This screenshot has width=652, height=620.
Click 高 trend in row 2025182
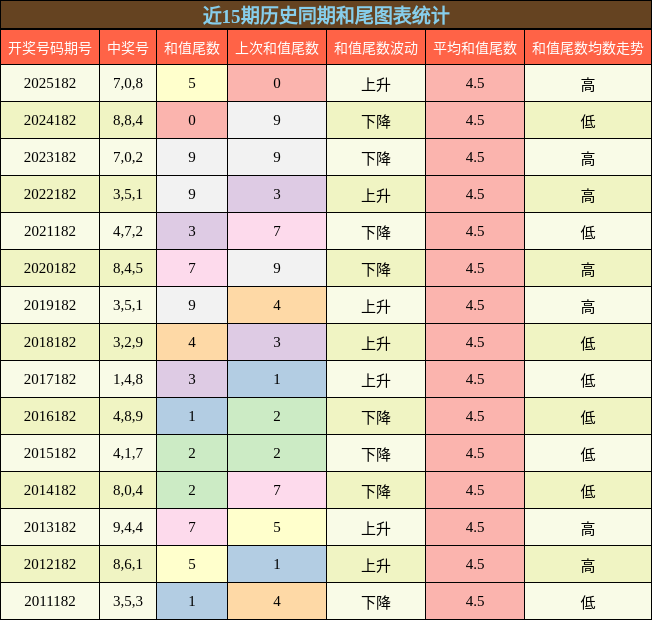588,85
